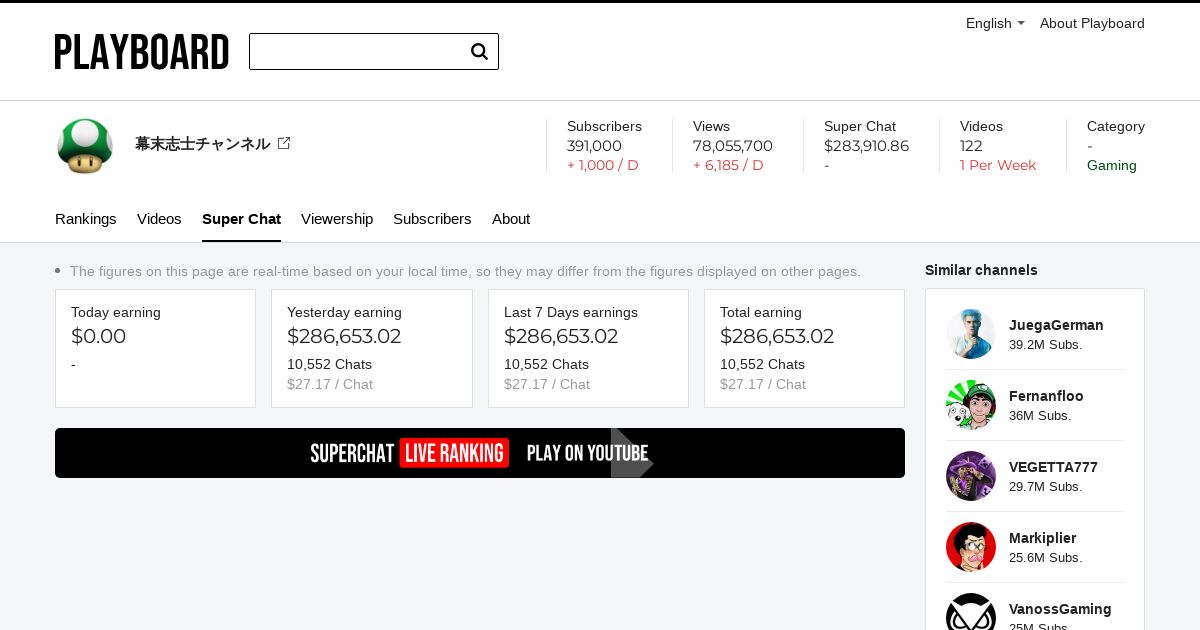Click the Similar channels heading
Screen dimensions: 1200x630
(x=981, y=270)
